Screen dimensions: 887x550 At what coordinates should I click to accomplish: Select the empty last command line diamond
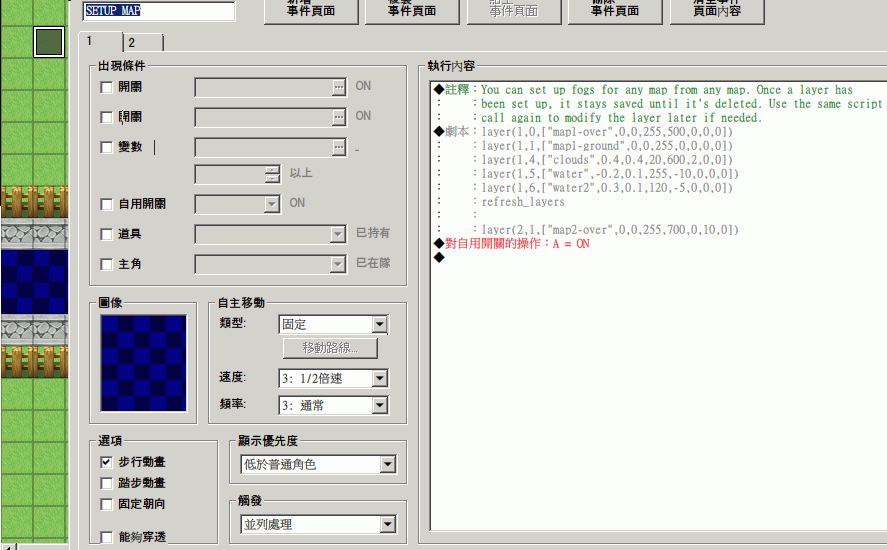pyautogui.click(x=439, y=258)
